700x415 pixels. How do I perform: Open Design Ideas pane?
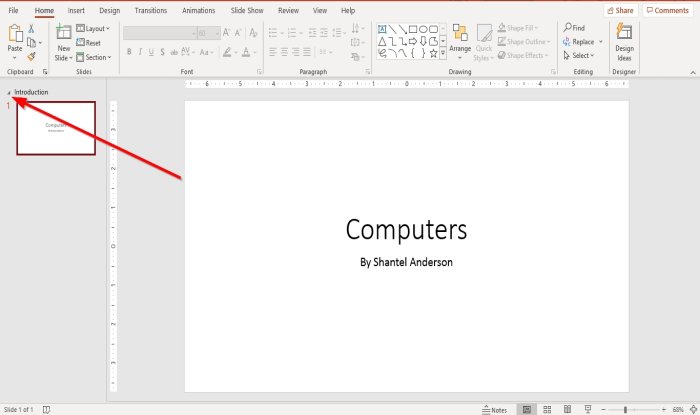click(624, 42)
